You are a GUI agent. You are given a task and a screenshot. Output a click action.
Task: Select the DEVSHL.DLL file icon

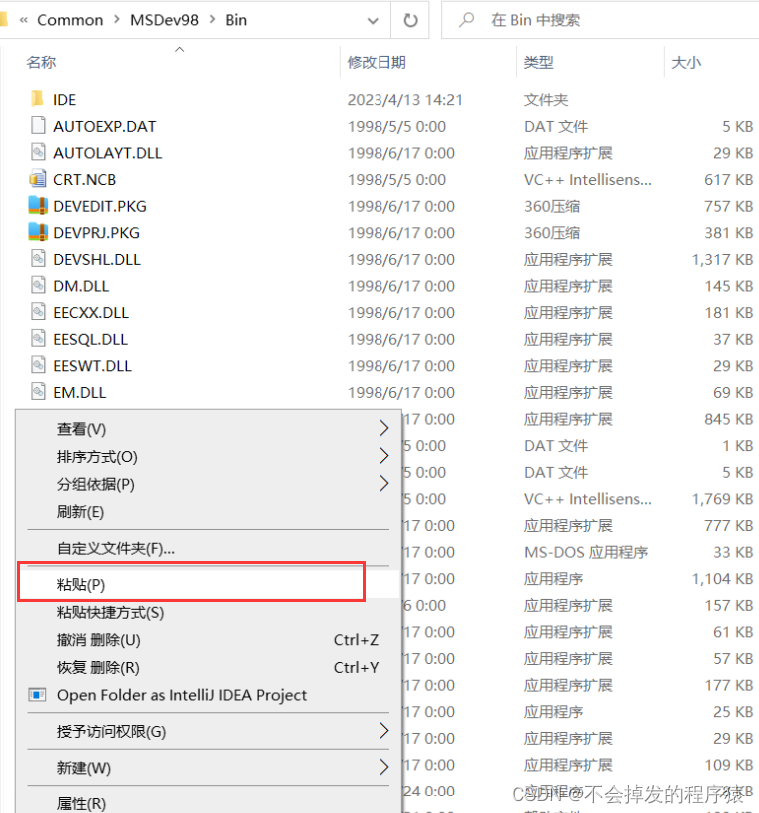tap(38, 259)
